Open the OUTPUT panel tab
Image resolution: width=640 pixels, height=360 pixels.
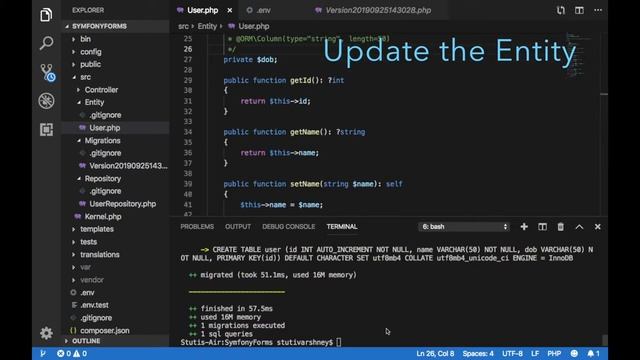(238, 227)
